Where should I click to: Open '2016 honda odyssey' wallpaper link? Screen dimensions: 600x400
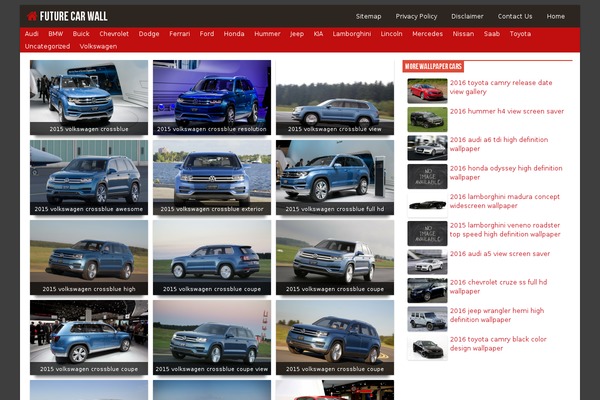click(506, 173)
